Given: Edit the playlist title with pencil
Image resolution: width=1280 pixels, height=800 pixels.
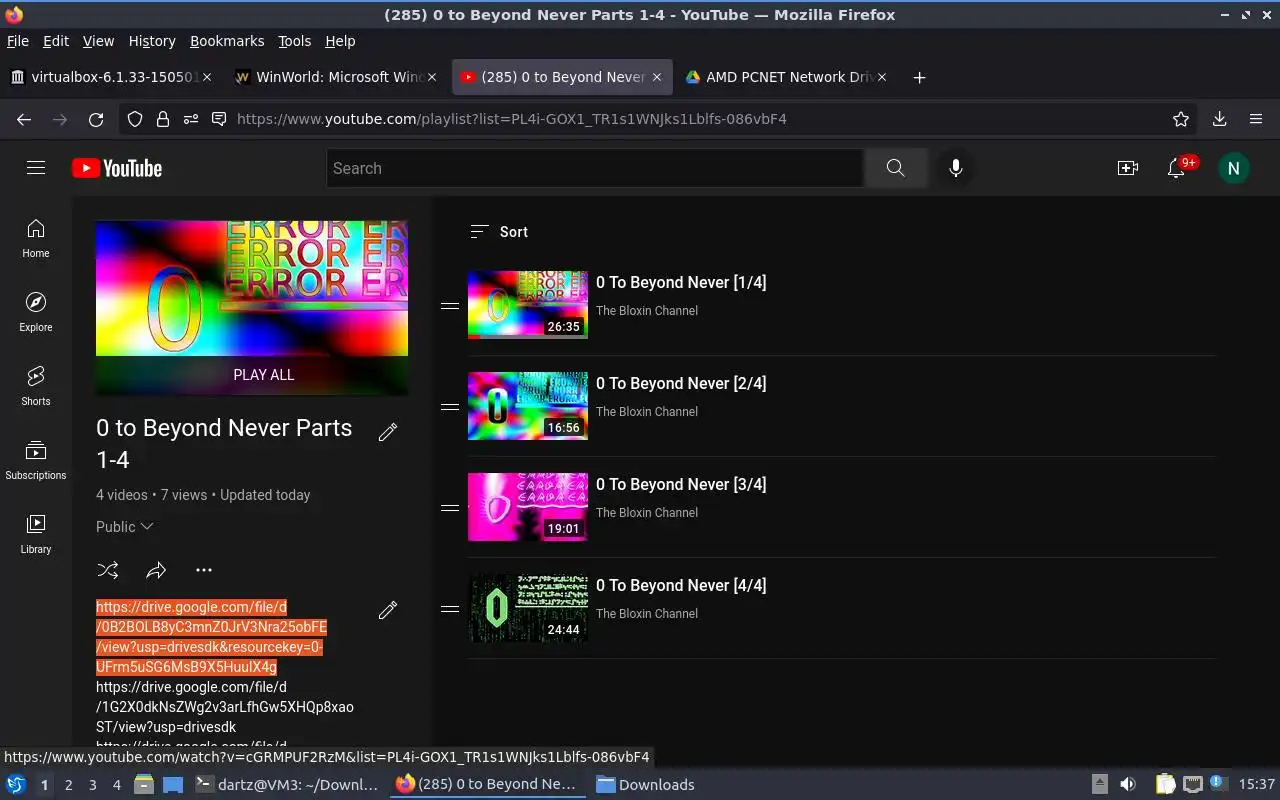Looking at the screenshot, I should 388,432.
